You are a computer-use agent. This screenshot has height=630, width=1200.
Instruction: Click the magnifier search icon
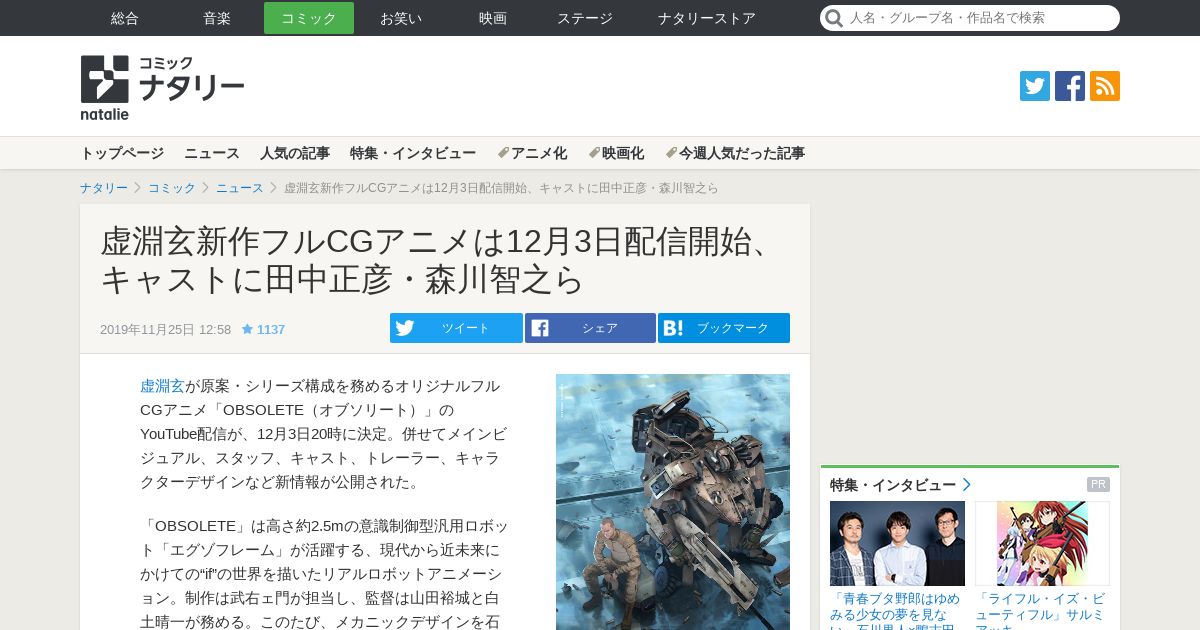tap(834, 18)
